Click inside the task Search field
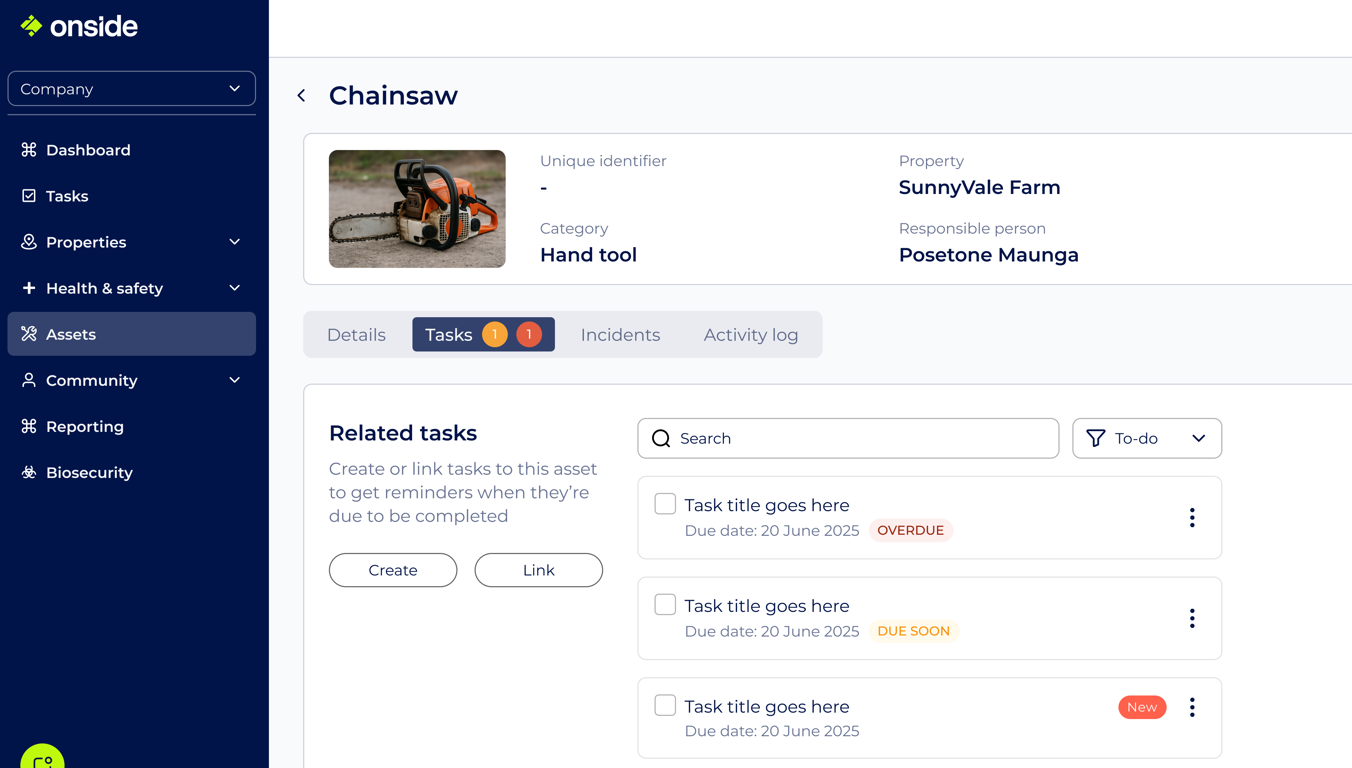 (848, 438)
